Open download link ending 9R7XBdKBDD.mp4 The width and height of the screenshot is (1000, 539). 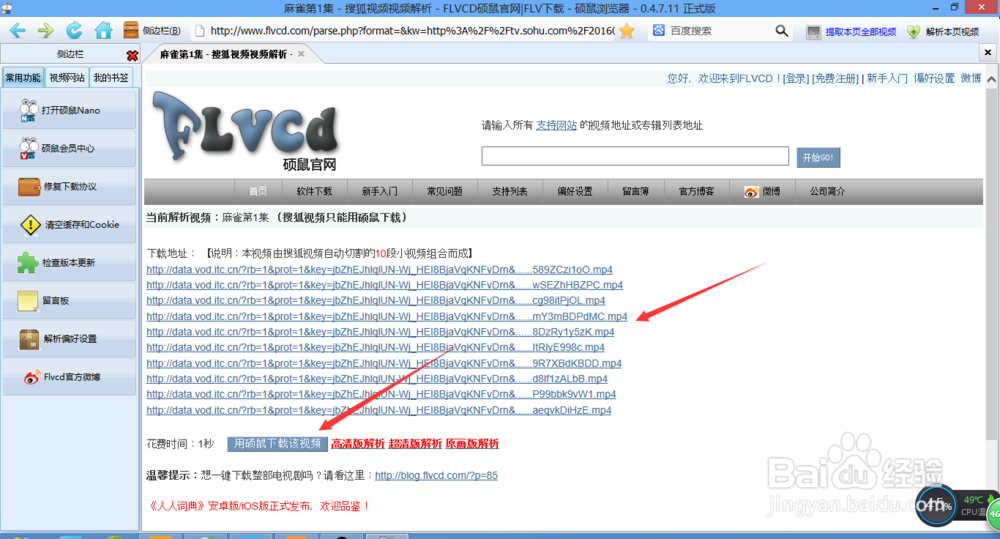pyautogui.click(x=384, y=364)
